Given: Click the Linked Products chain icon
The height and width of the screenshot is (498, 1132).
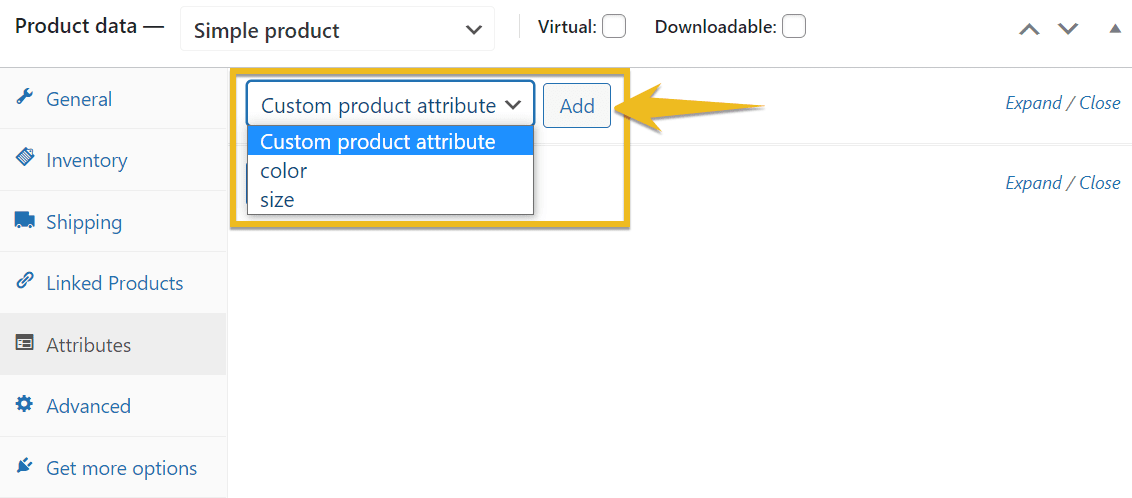Looking at the screenshot, I should pyautogui.click(x=25, y=281).
